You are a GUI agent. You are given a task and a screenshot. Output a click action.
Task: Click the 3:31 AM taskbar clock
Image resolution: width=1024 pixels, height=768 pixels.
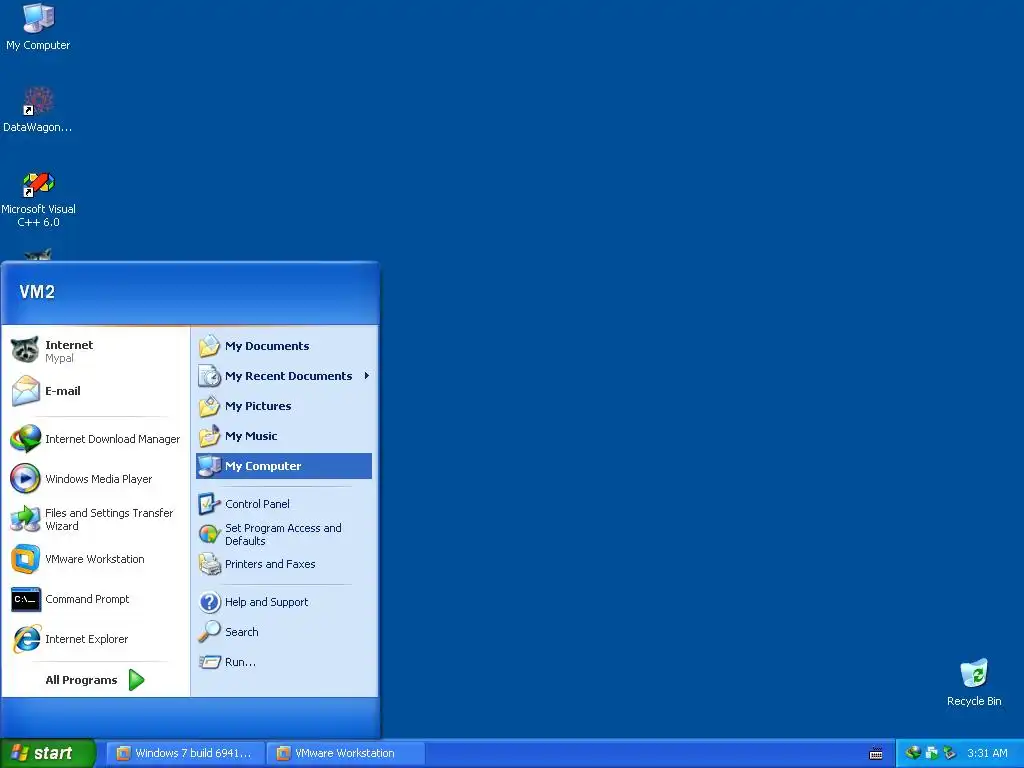(987, 753)
